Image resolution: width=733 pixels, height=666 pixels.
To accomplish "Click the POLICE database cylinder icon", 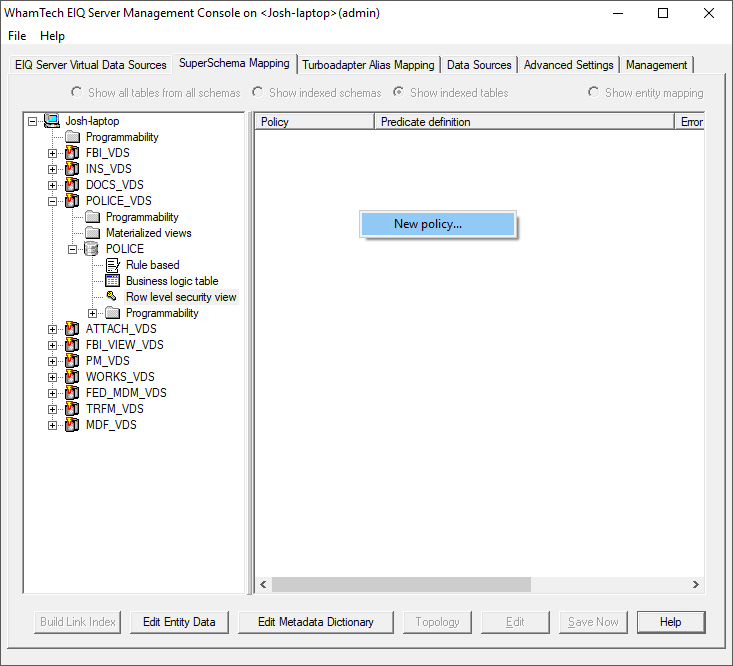I will [x=92, y=249].
